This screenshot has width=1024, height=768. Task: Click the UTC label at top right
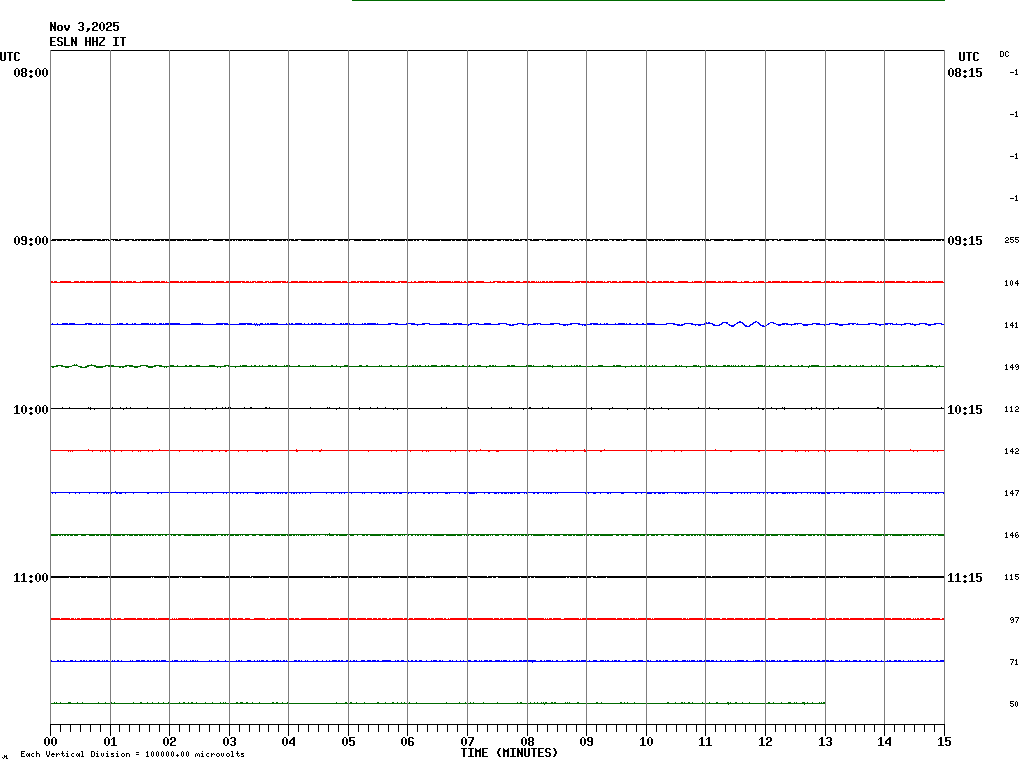[968, 57]
